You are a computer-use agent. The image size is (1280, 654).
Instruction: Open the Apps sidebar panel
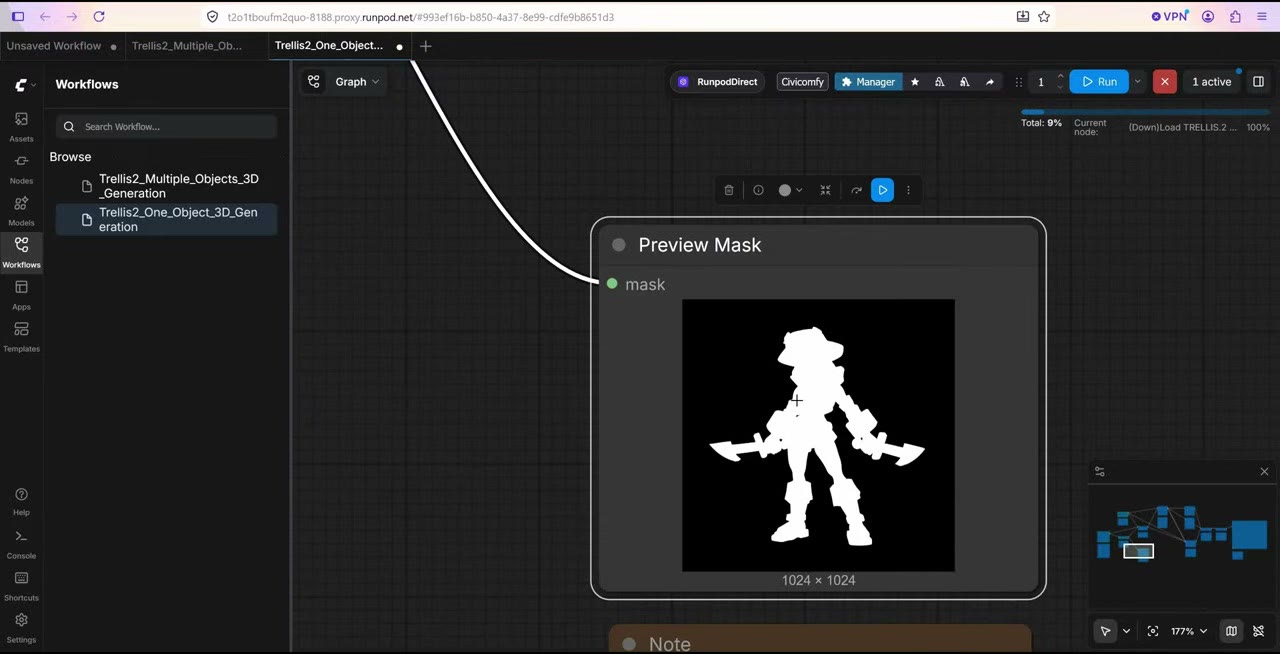tap(21, 293)
